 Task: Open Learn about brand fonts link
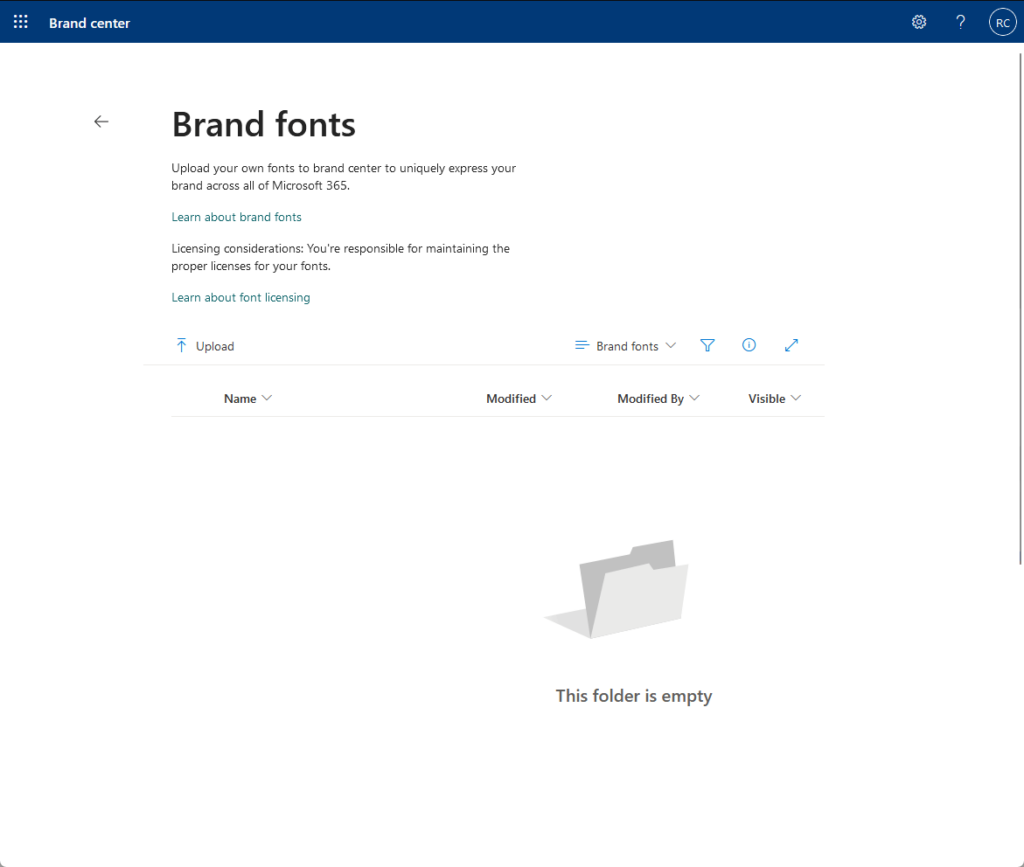pyautogui.click(x=236, y=217)
